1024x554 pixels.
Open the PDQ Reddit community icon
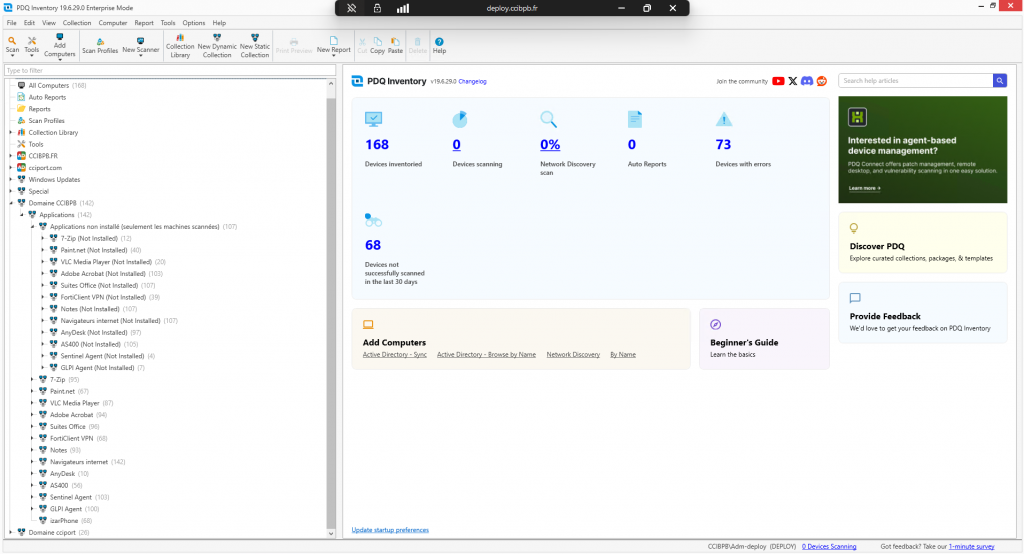pyautogui.click(x=822, y=81)
